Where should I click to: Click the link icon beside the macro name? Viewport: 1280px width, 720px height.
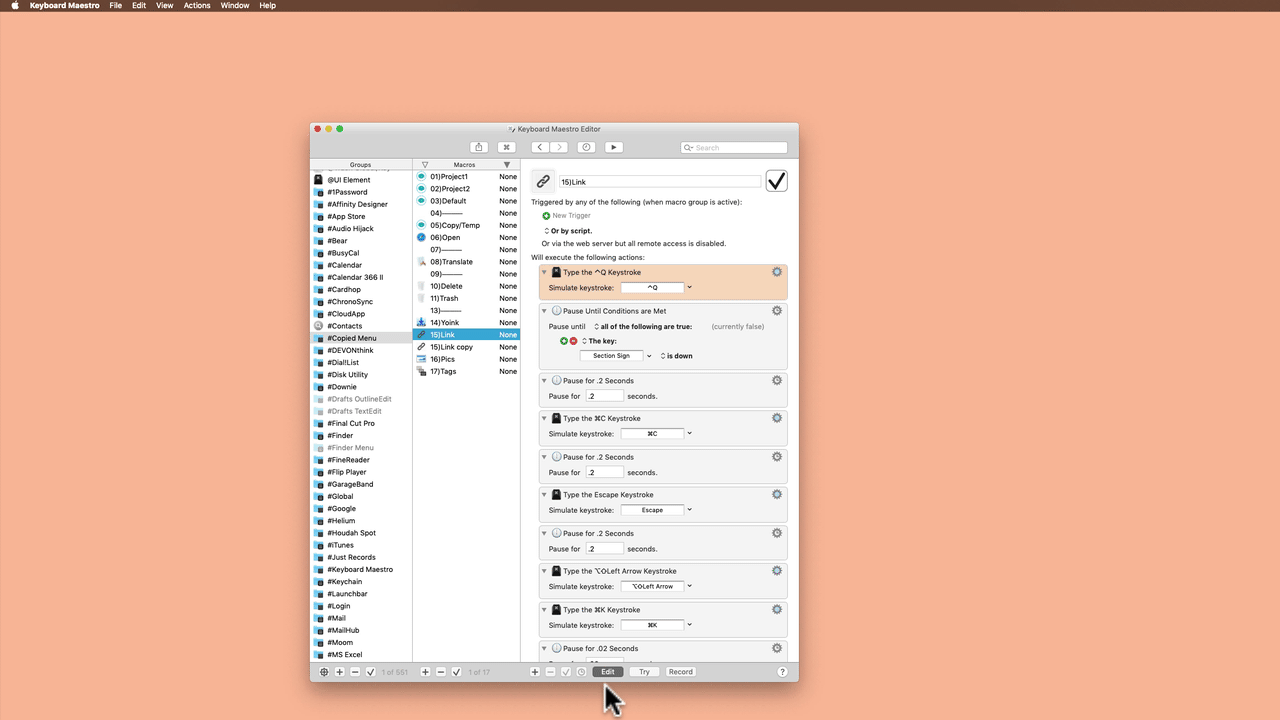coord(543,181)
